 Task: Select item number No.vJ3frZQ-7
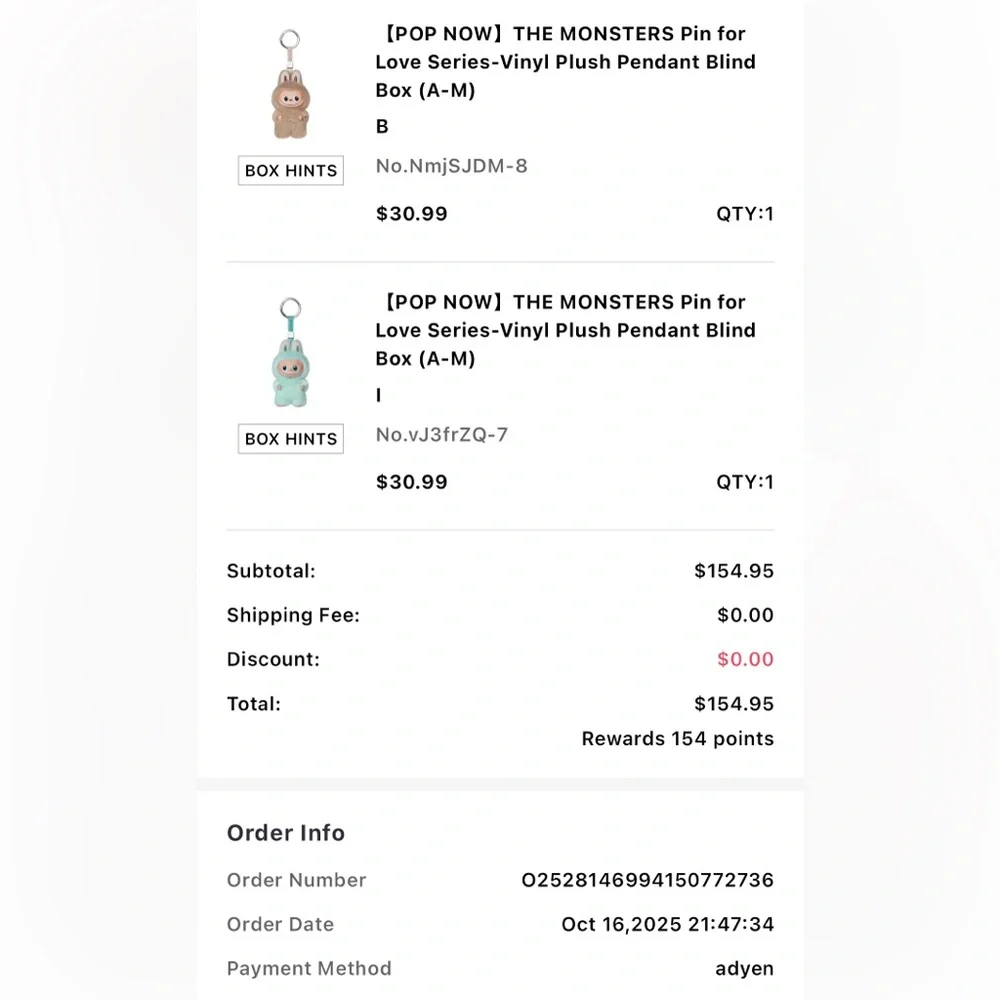click(x=442, y=434)
